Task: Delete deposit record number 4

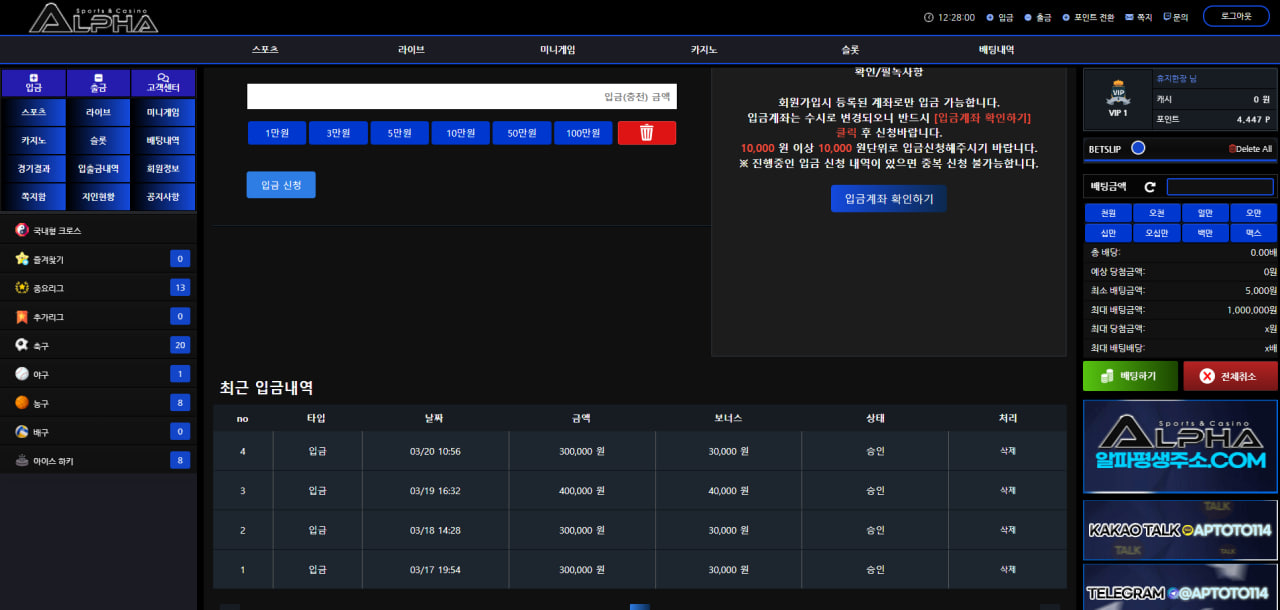Action: 1007,451
